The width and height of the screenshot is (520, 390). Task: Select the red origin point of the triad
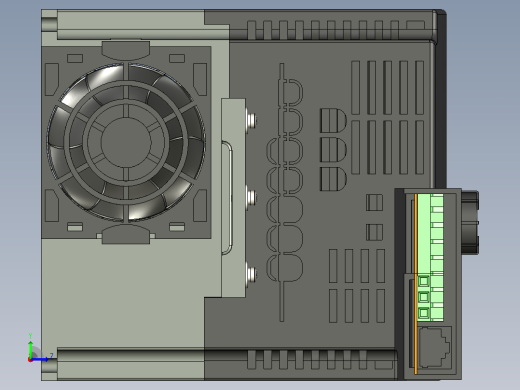pos(30,360)
